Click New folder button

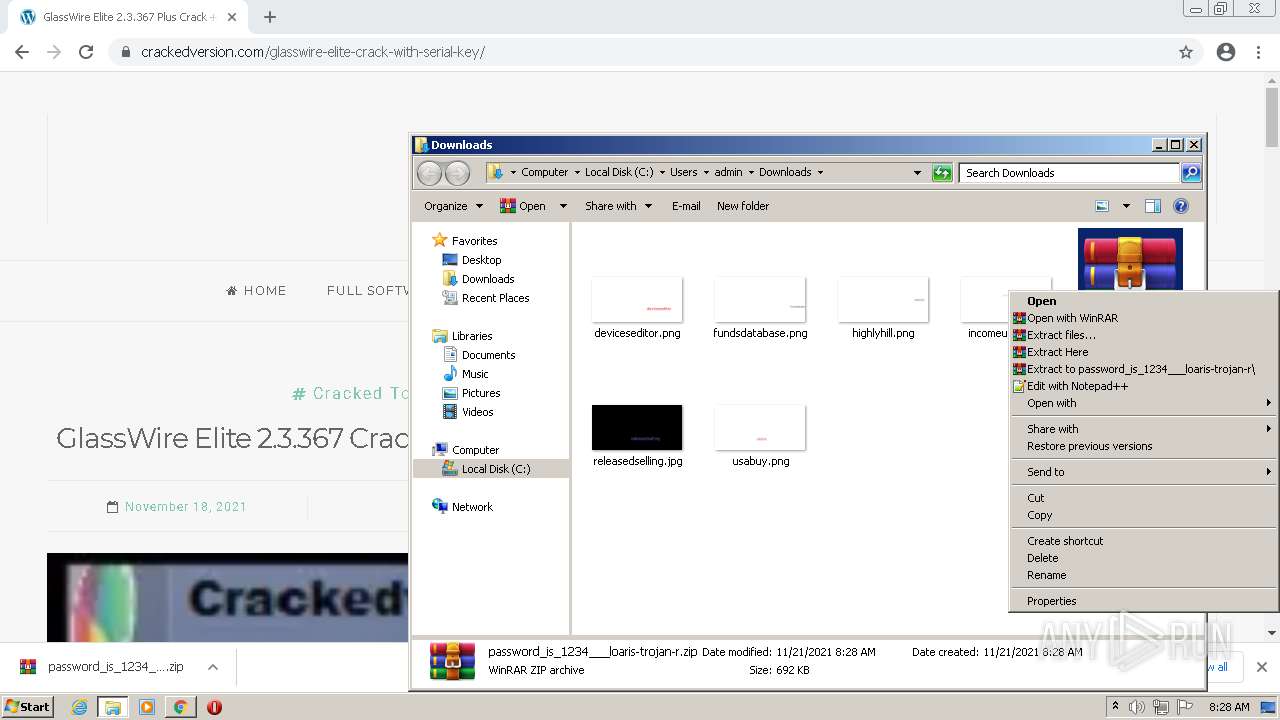click(743, 206)
